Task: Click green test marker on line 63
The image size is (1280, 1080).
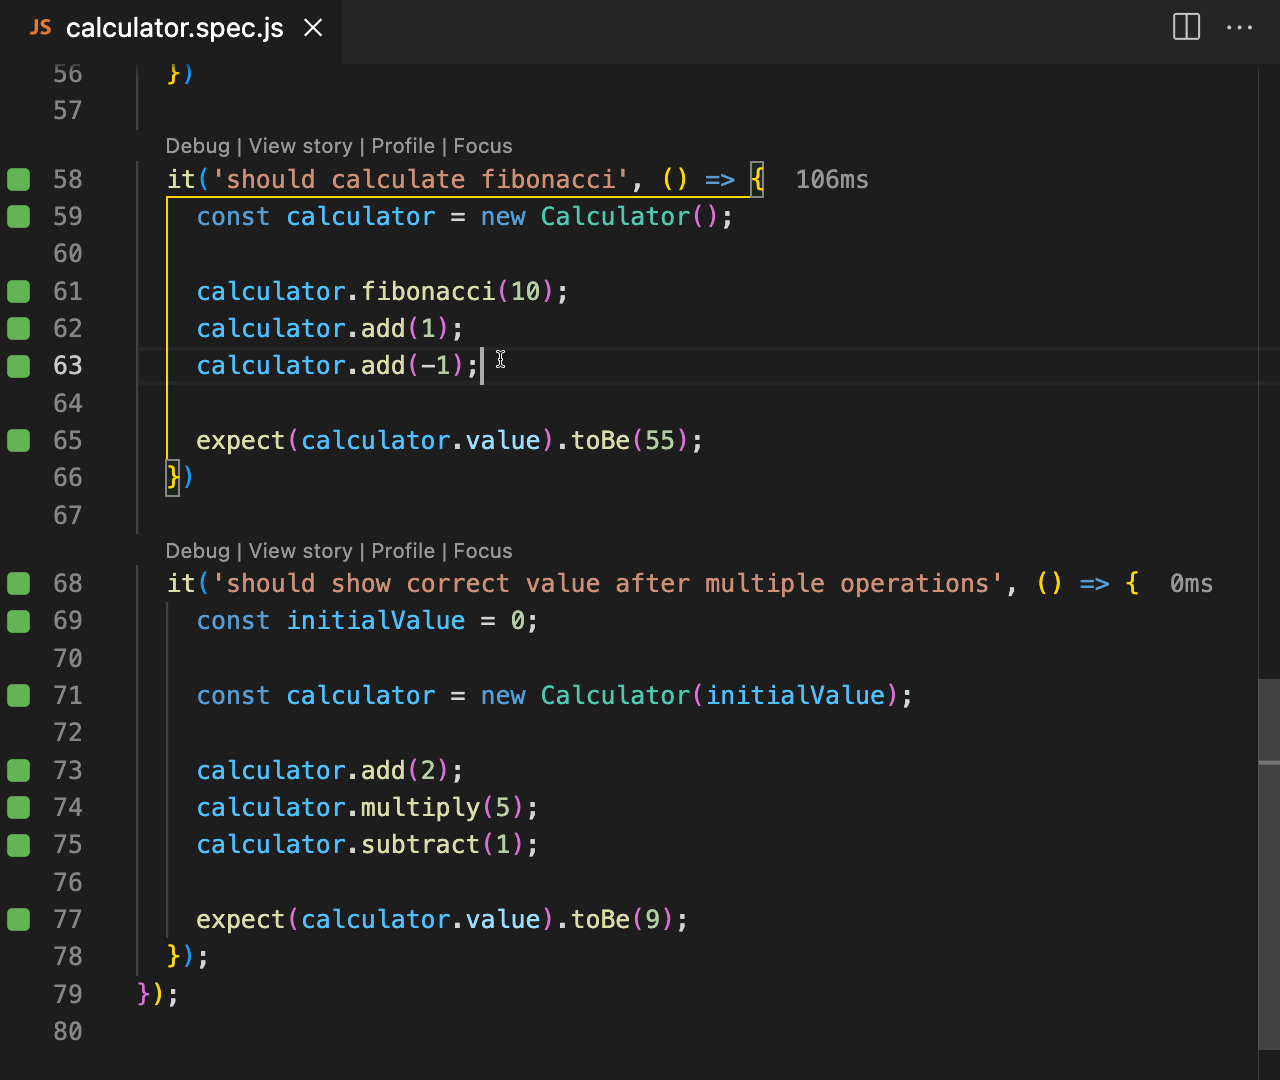Action: [19, 365]
